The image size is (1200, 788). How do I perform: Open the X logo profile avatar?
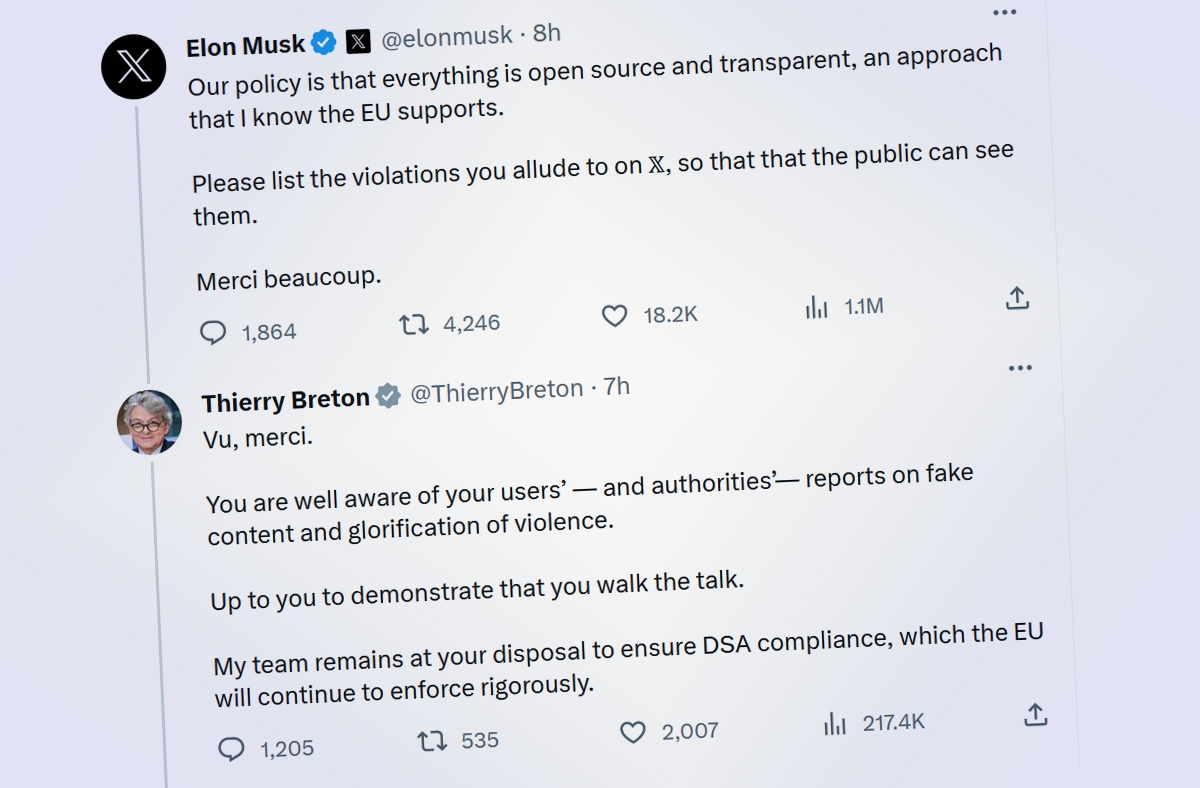click(x=133, y=66)
